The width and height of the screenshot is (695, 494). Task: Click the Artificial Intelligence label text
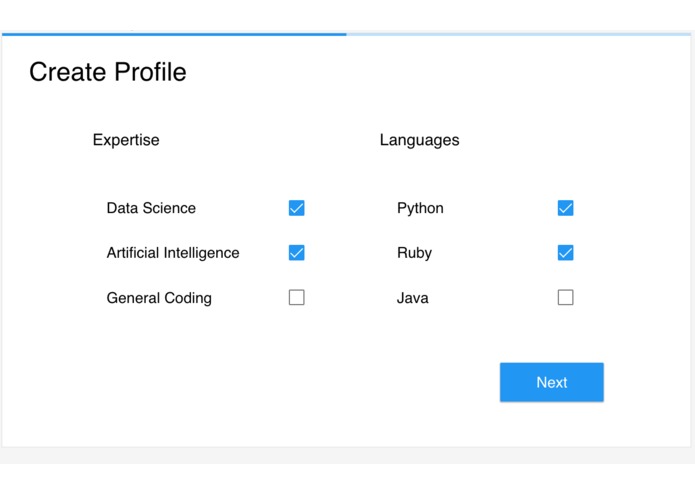coord(173,253)
